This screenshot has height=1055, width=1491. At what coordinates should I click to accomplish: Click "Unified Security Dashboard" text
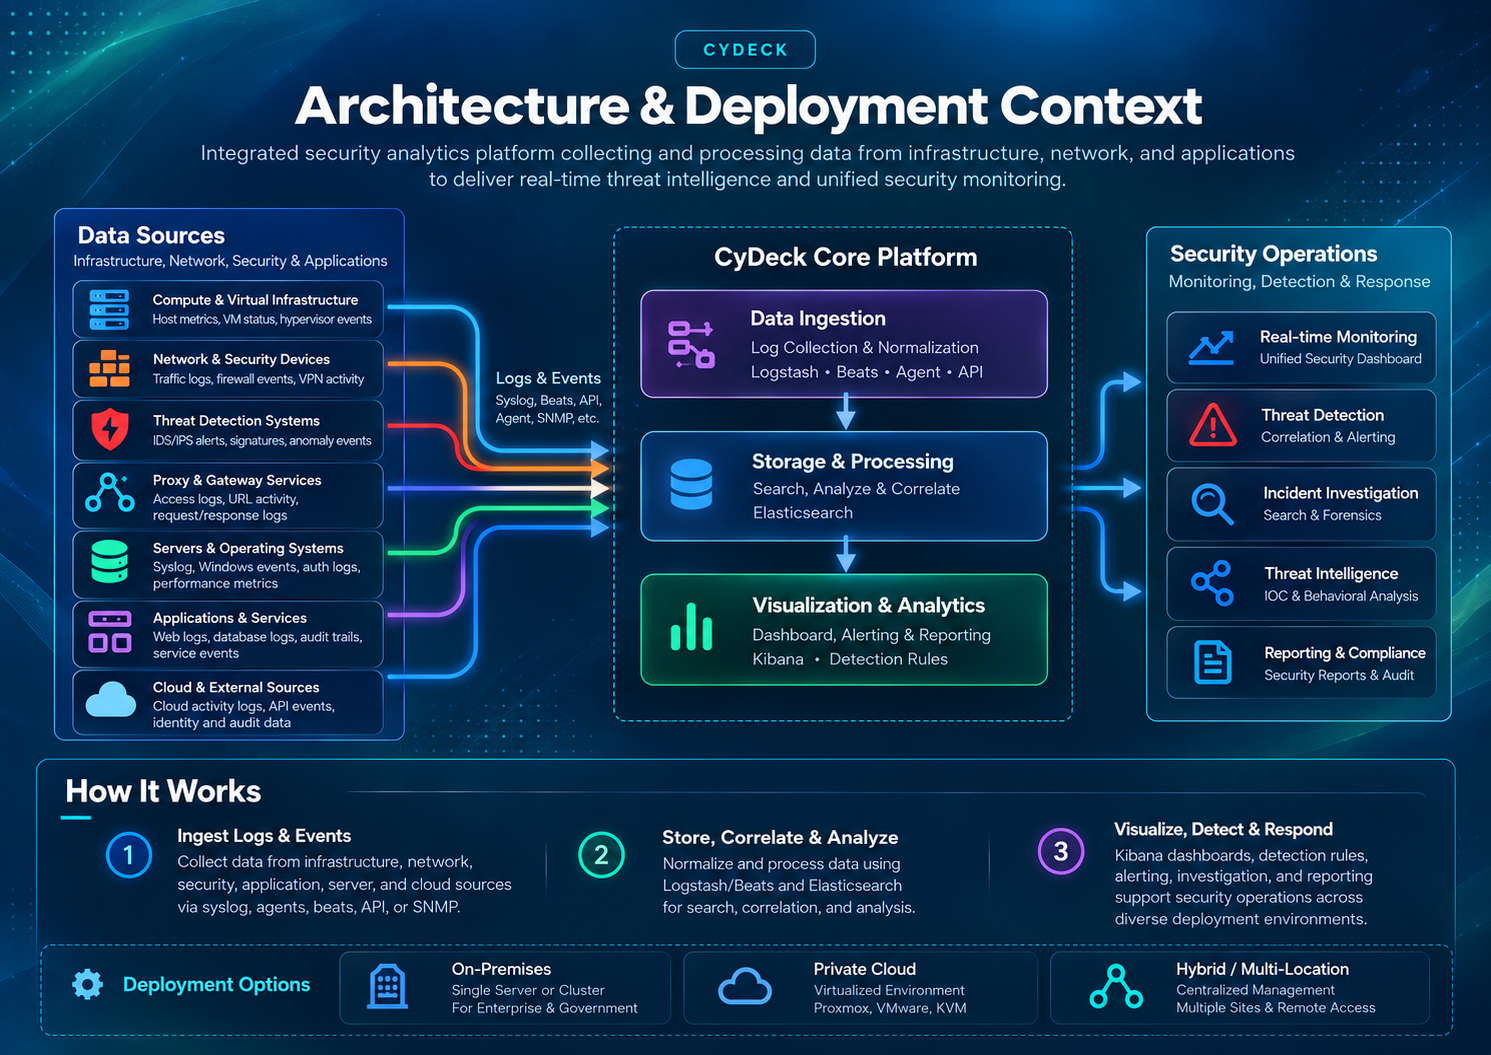tap(1340, 359)
